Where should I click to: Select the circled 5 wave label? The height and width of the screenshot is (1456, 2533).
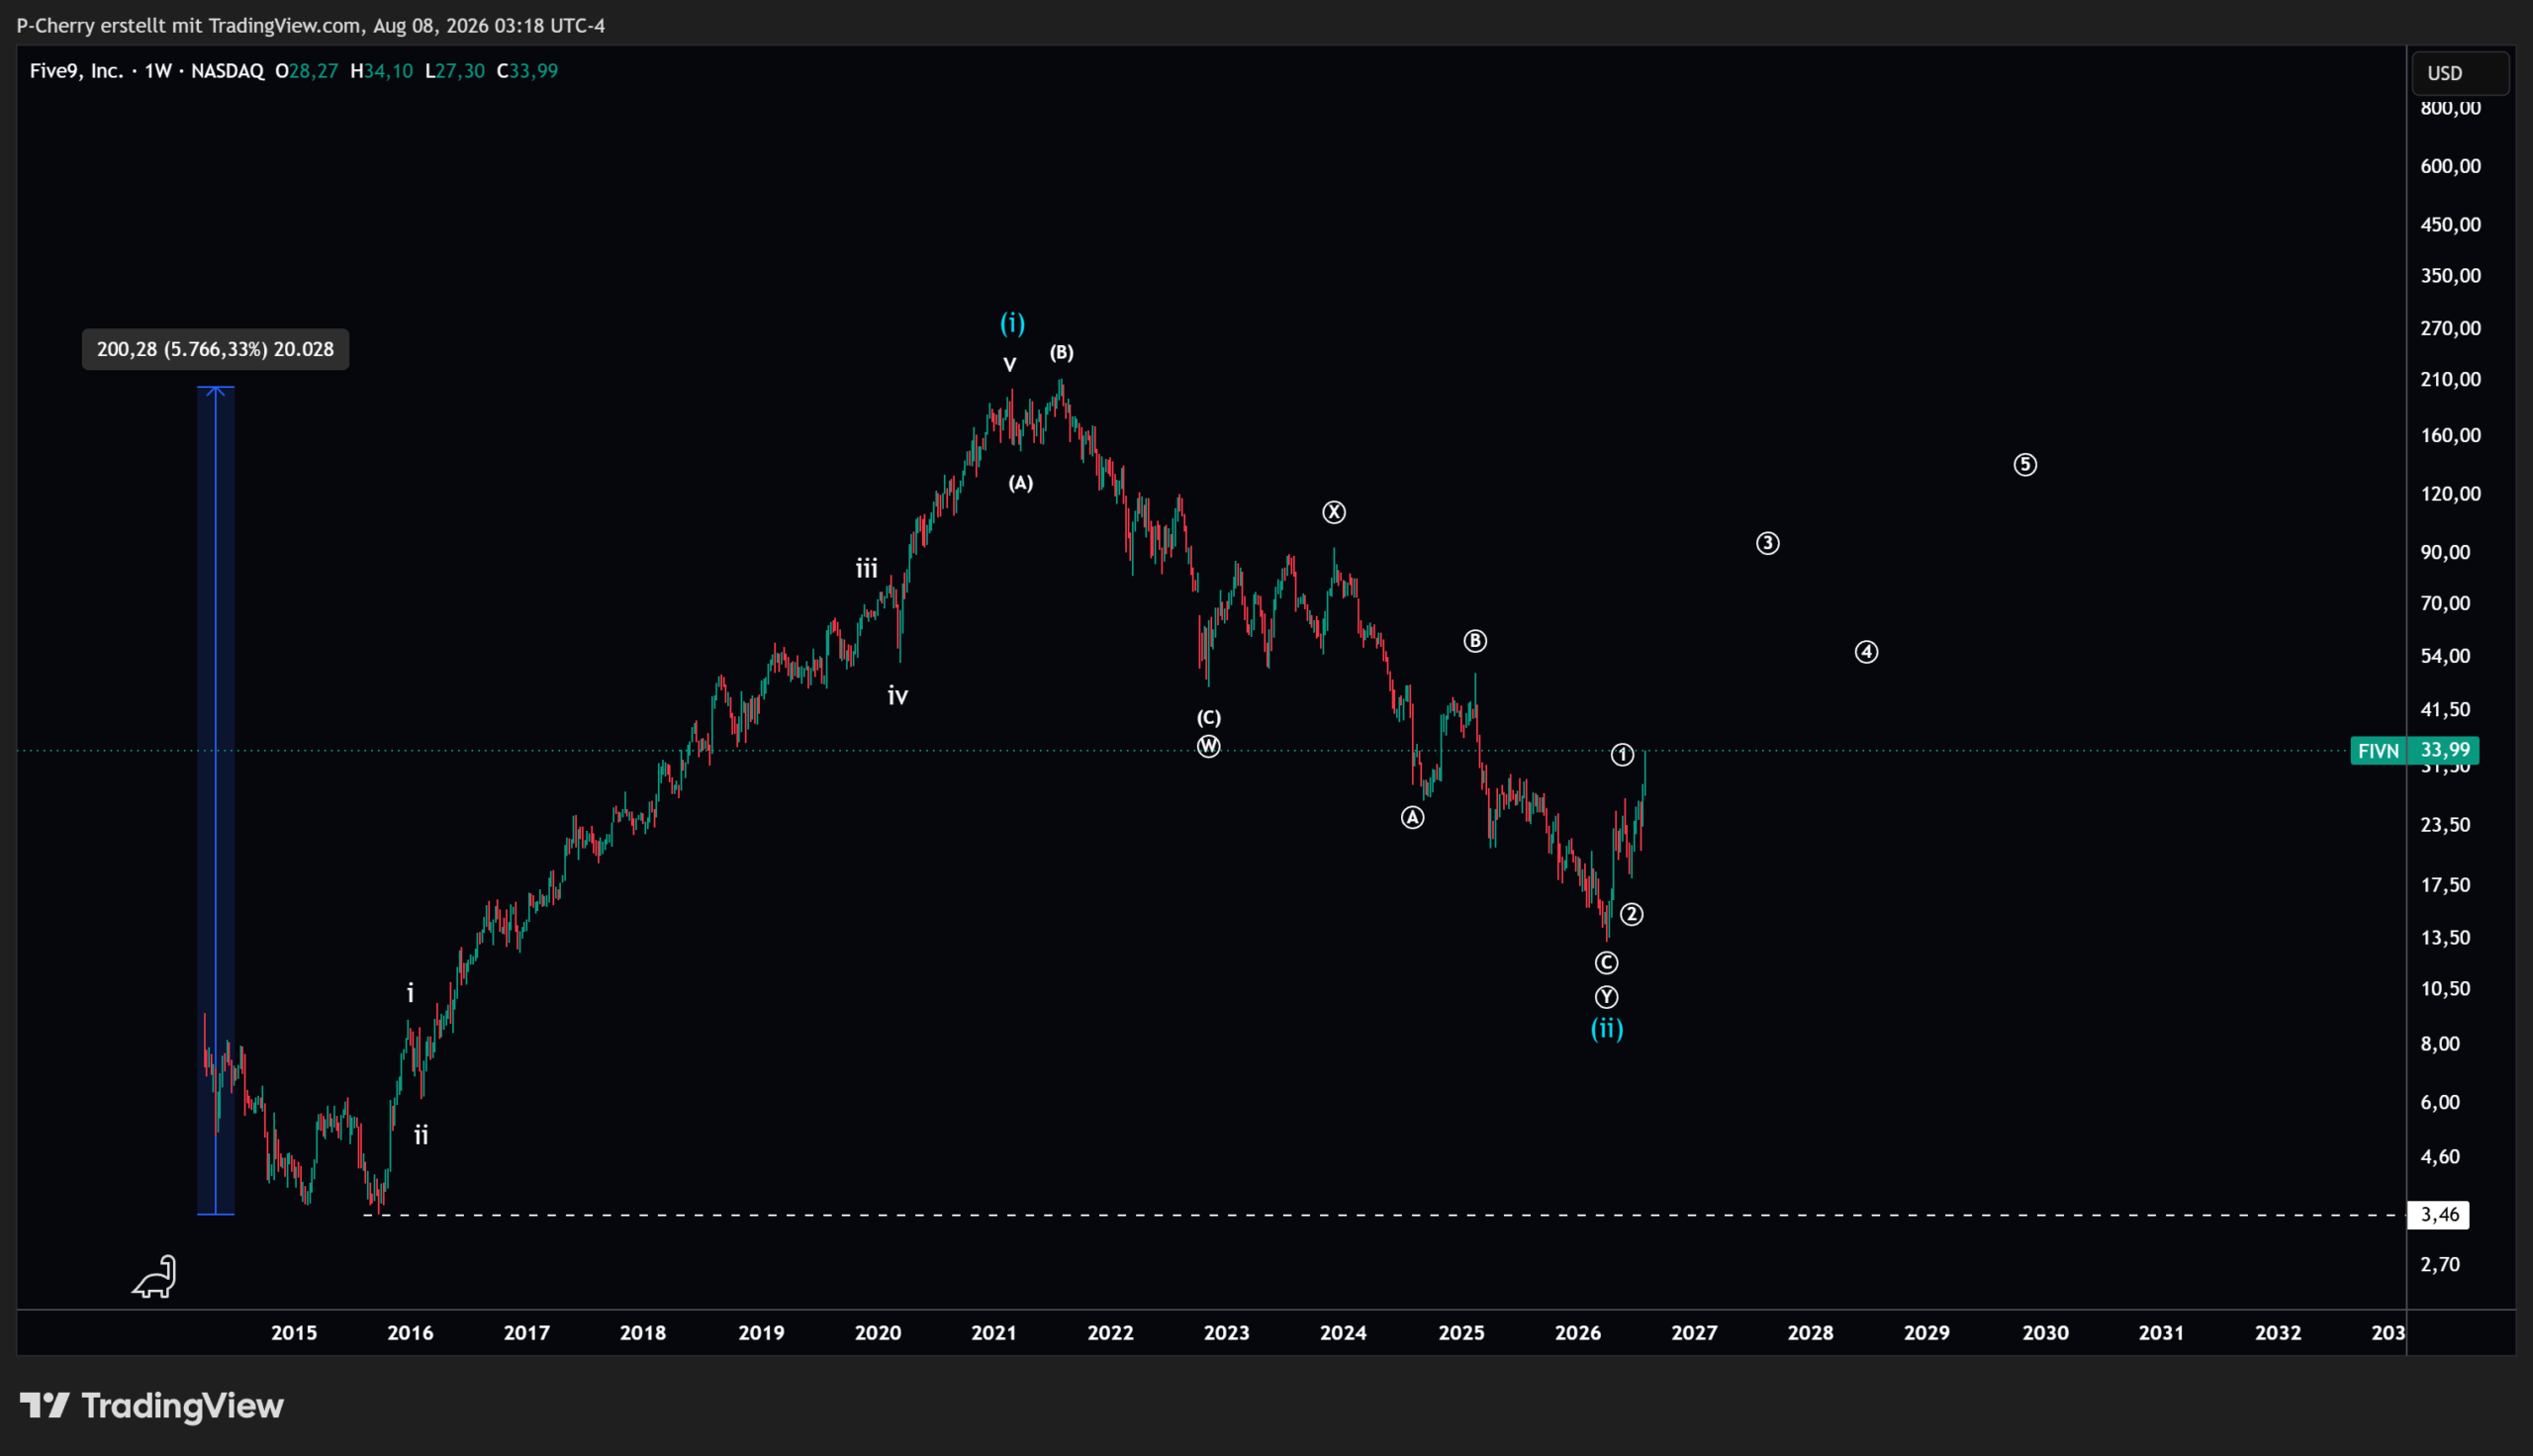[2025, 465]
